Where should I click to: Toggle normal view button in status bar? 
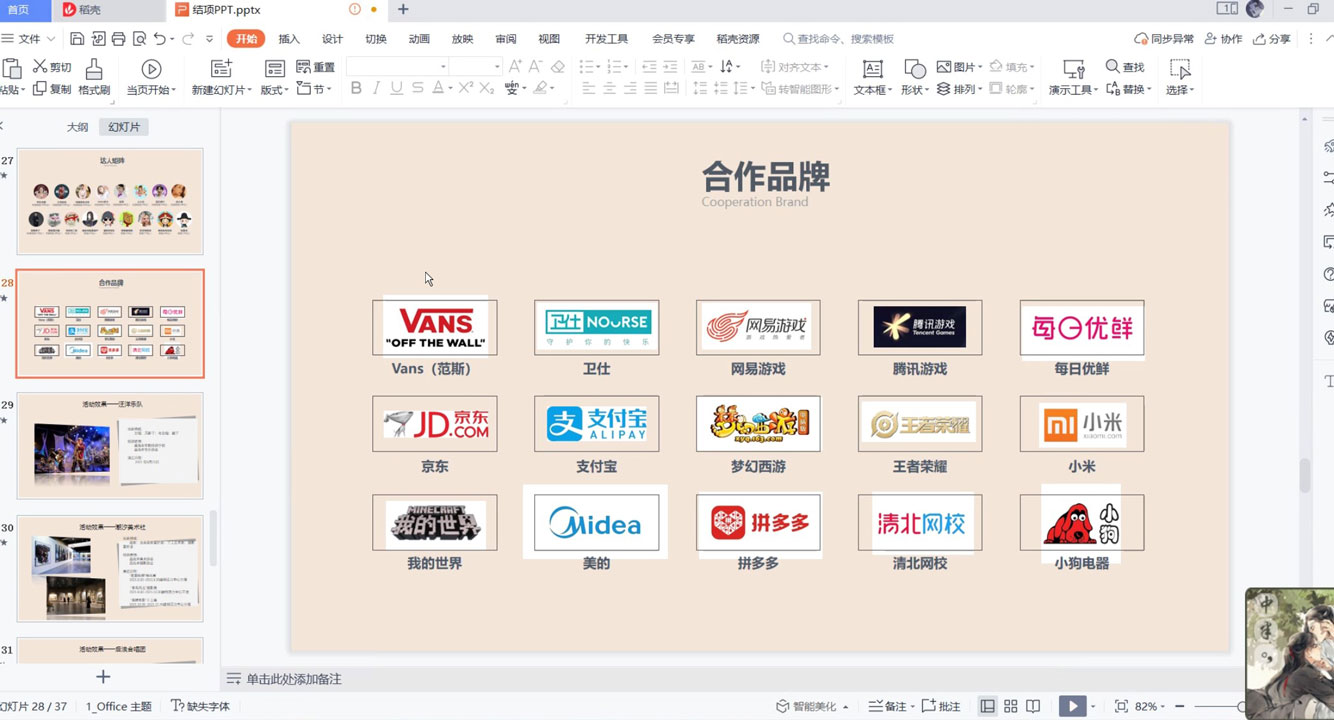pos(987,706)
